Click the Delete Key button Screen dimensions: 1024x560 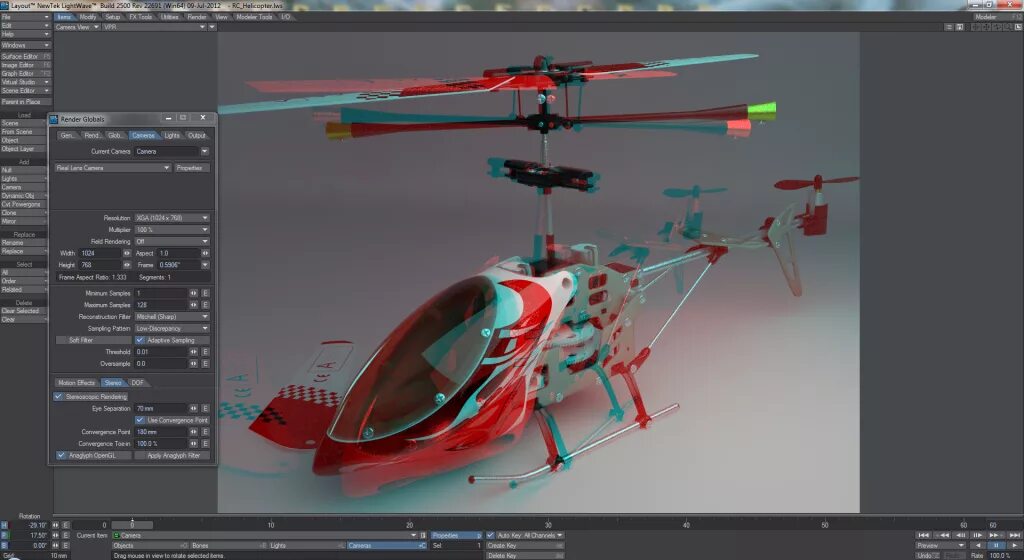pyautogui.click(x=524, y=555)
